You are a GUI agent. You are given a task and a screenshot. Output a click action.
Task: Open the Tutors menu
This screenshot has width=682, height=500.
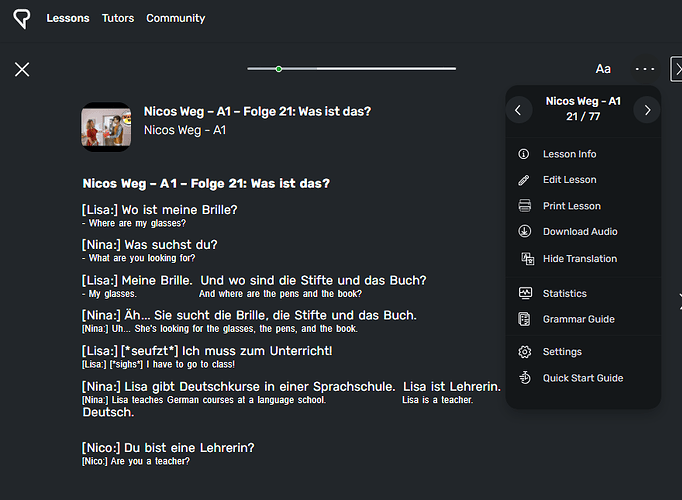click(x=118, y=18)
